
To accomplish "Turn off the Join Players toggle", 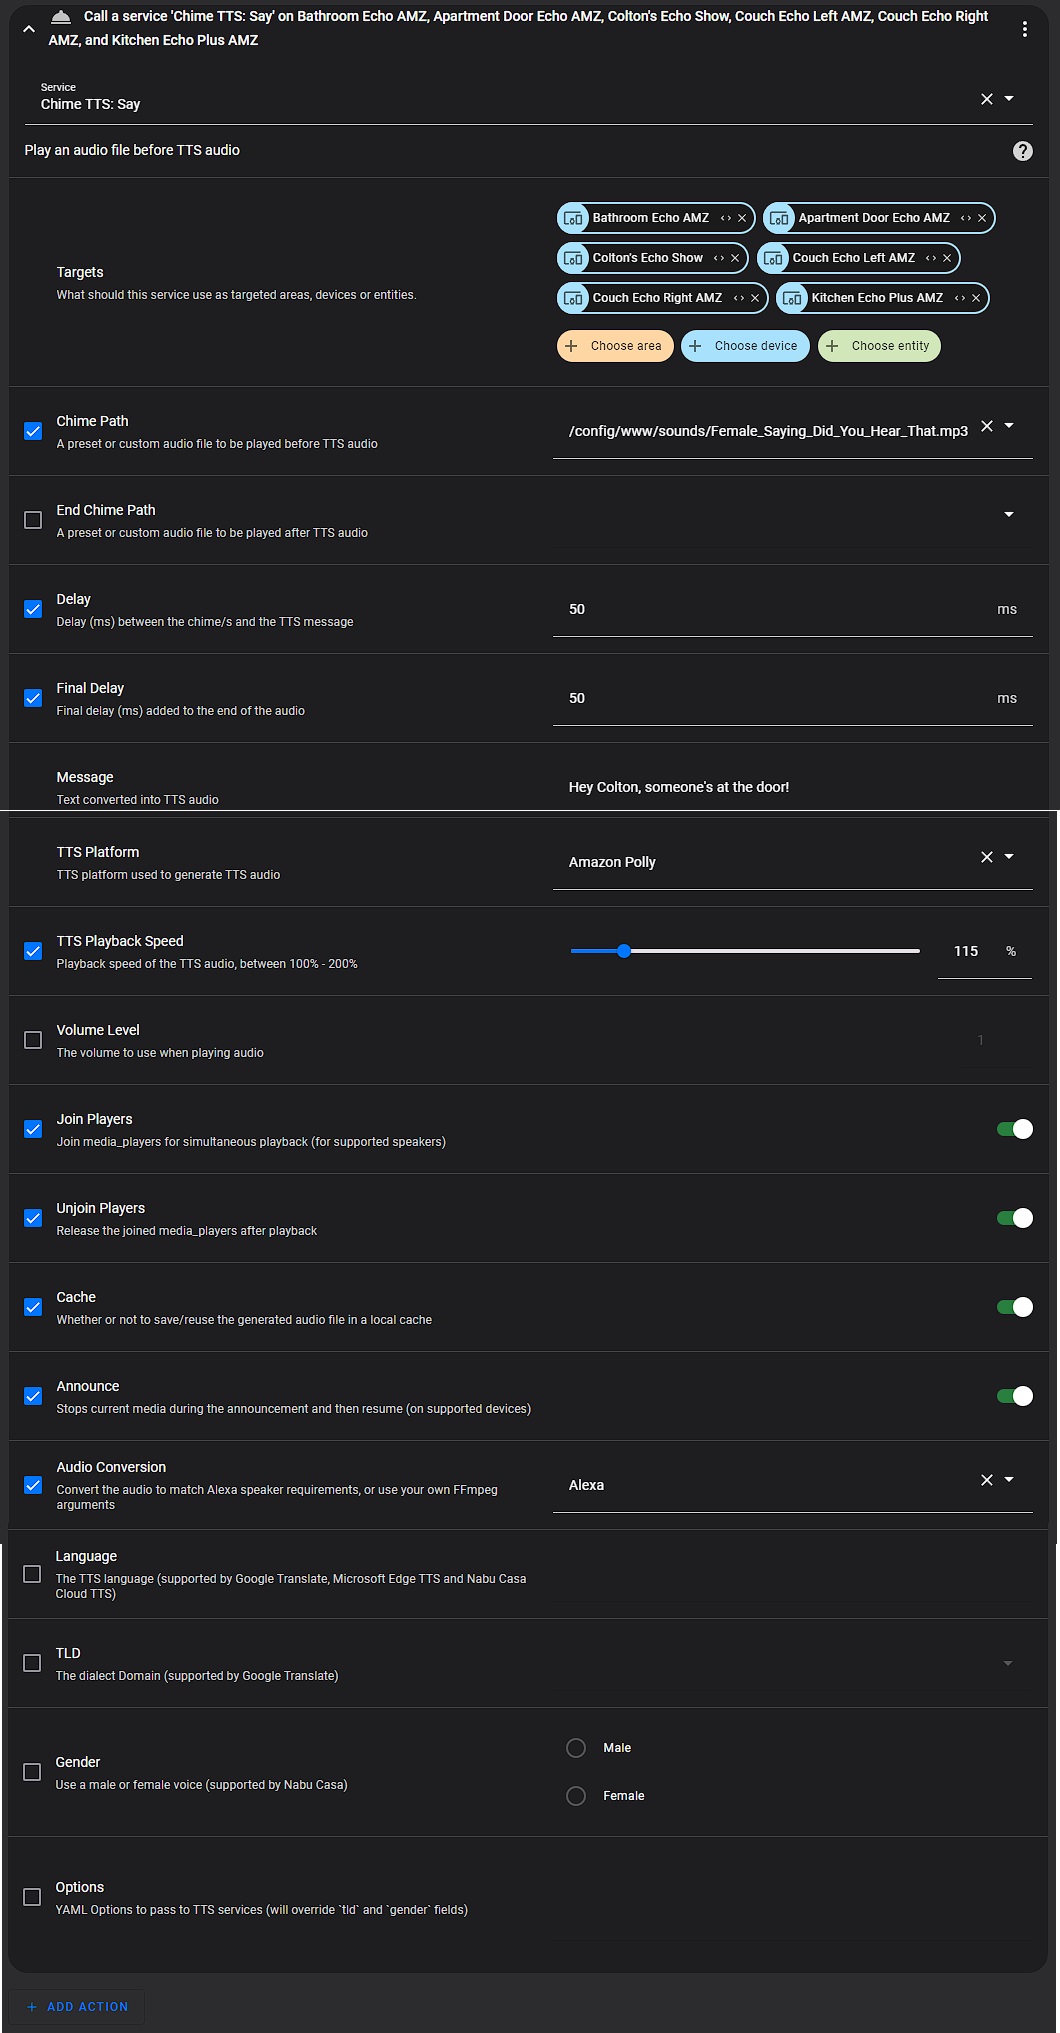I will point(1014,1129).
